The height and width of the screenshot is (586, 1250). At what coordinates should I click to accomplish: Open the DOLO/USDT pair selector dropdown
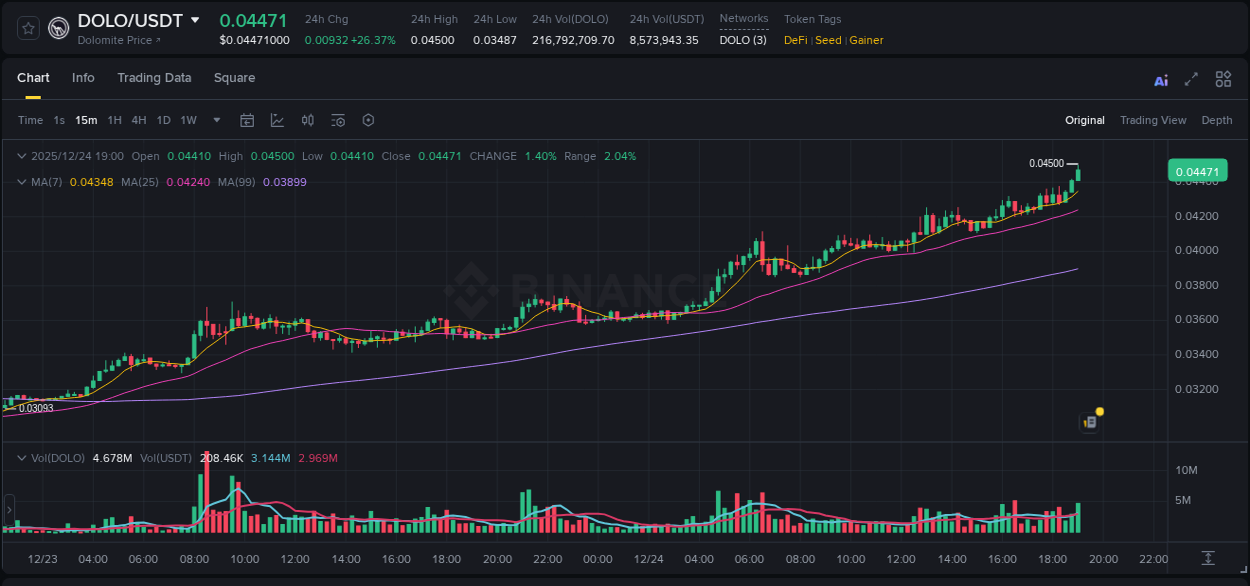196,20
